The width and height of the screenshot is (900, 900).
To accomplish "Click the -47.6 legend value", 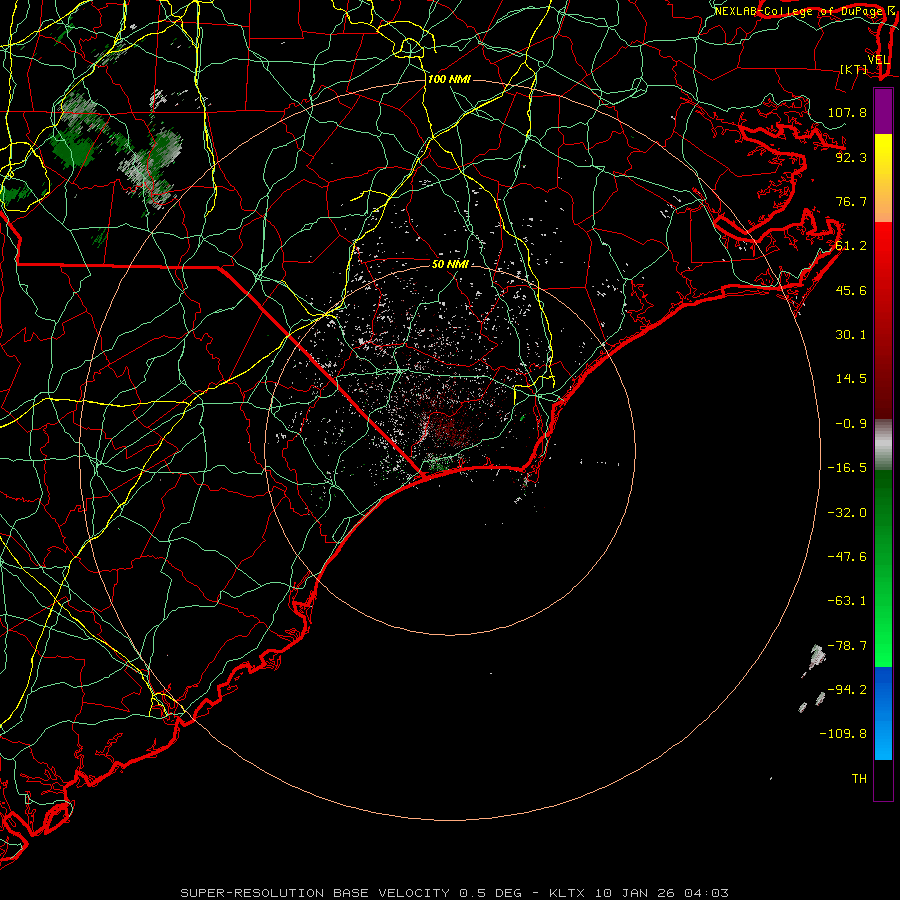I will click(x=847, y=557).
